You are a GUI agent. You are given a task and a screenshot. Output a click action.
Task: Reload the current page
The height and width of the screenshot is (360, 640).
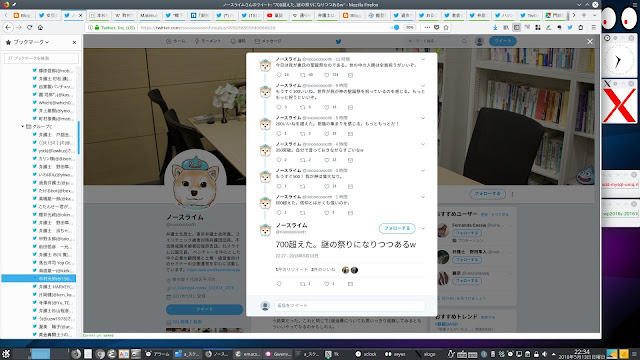coord(29,27)
